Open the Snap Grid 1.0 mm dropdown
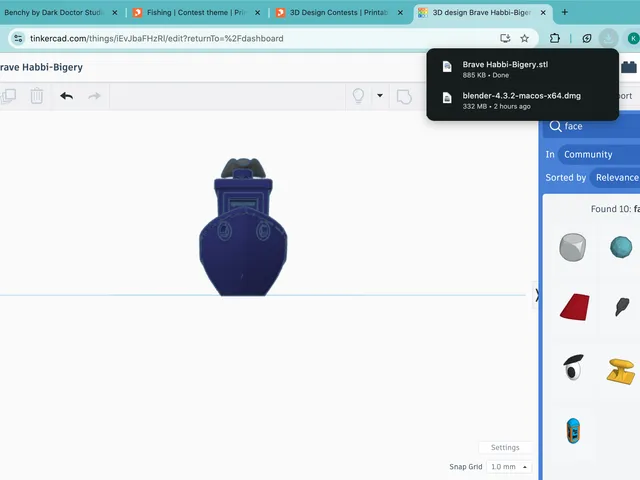Screen dimensions: 640x480 pyautogui.click(x=509, y=467)
